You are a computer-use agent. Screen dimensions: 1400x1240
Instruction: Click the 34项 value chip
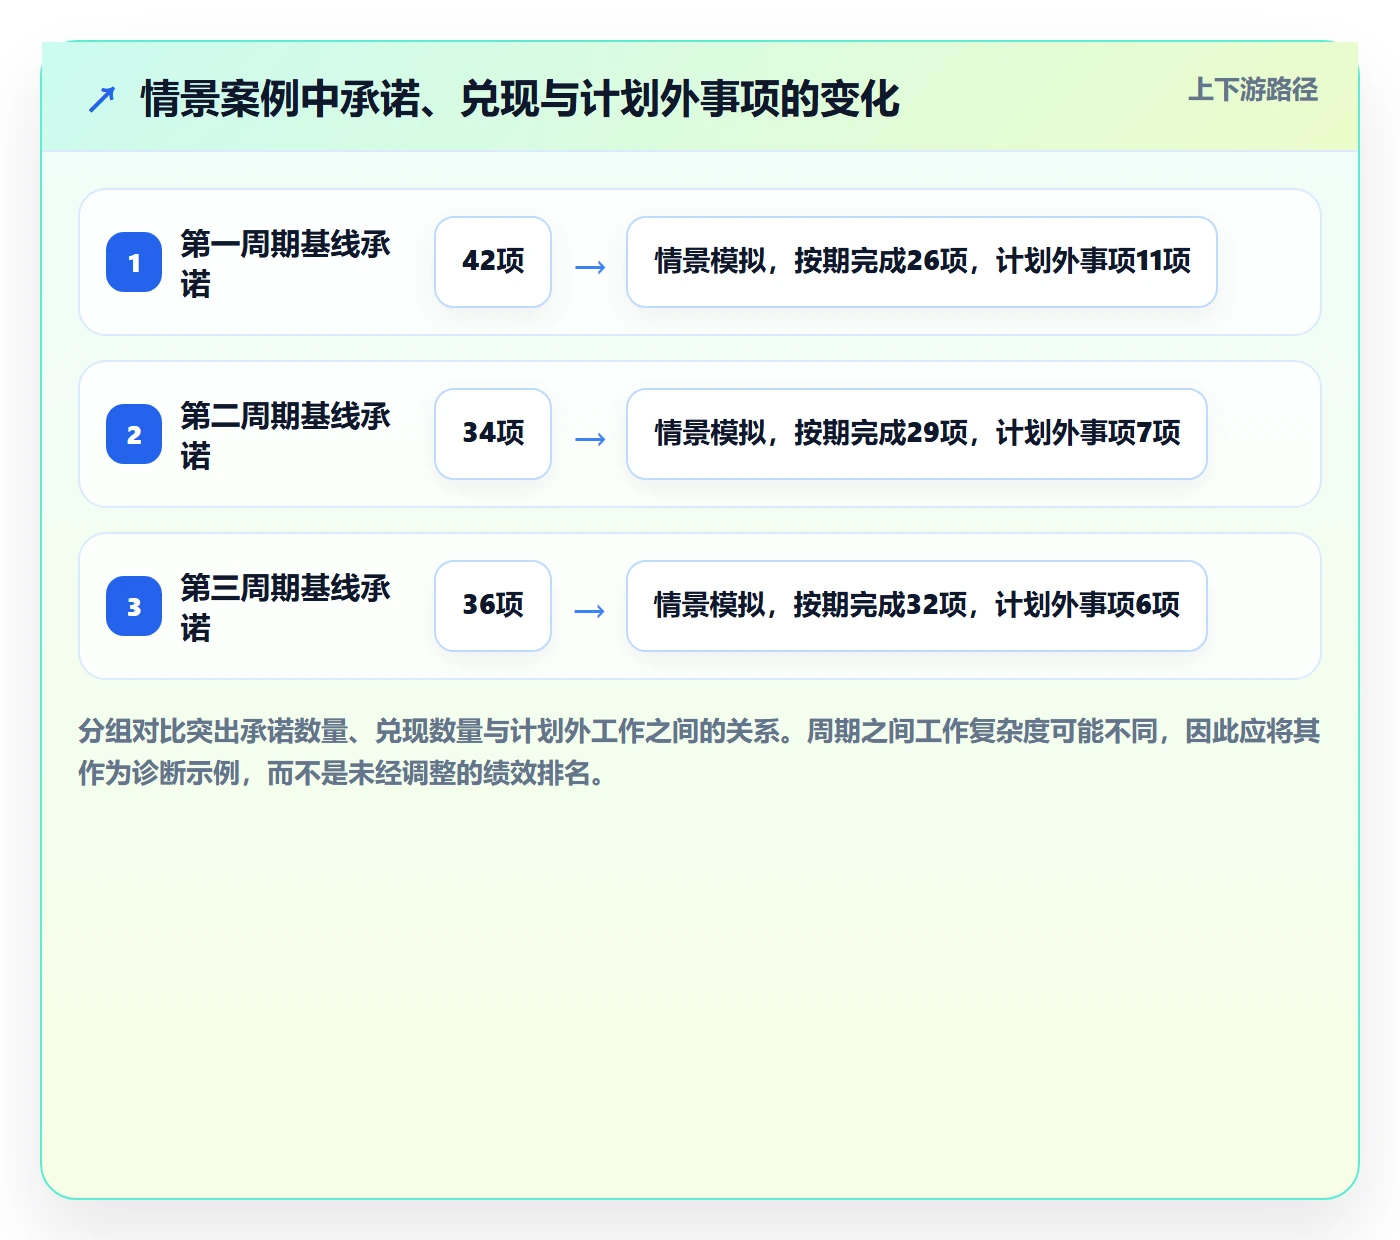point(493,434)
